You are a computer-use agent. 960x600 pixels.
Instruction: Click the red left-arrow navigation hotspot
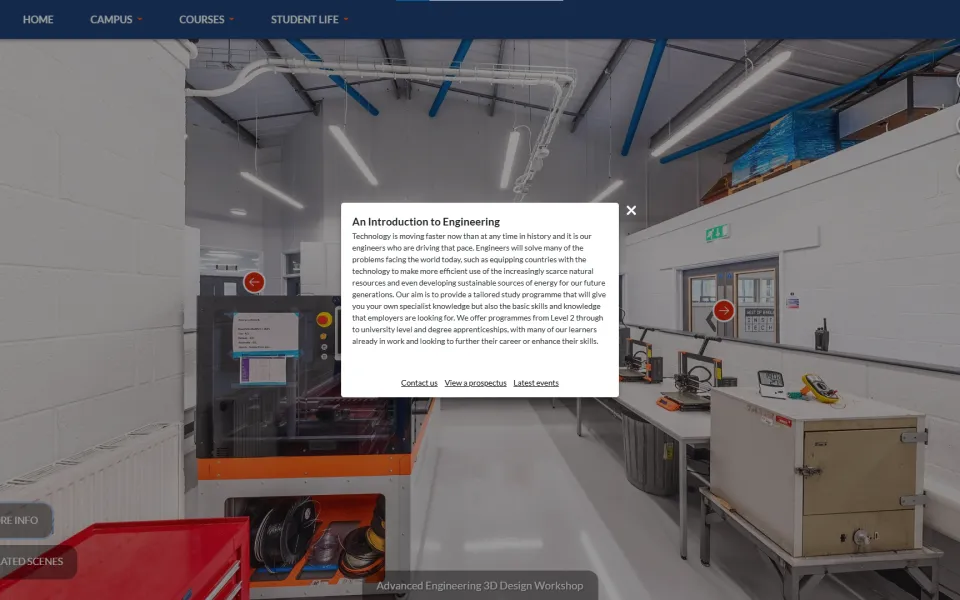(x=254, y=282)
